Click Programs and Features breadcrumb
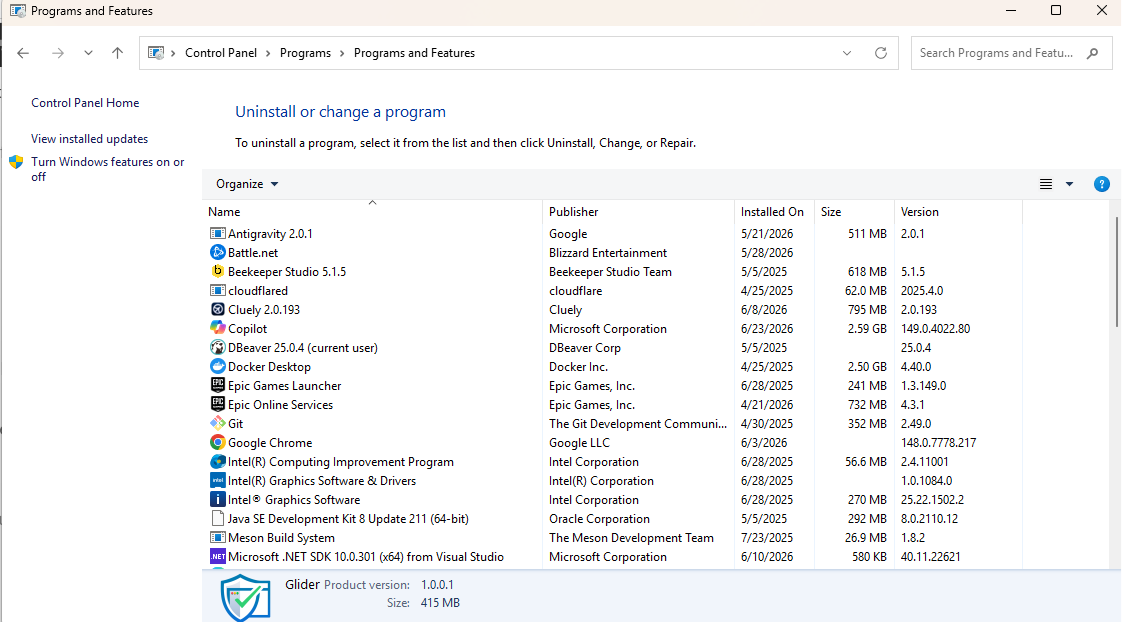This screenshot has width=1122, height=622. 414,53
